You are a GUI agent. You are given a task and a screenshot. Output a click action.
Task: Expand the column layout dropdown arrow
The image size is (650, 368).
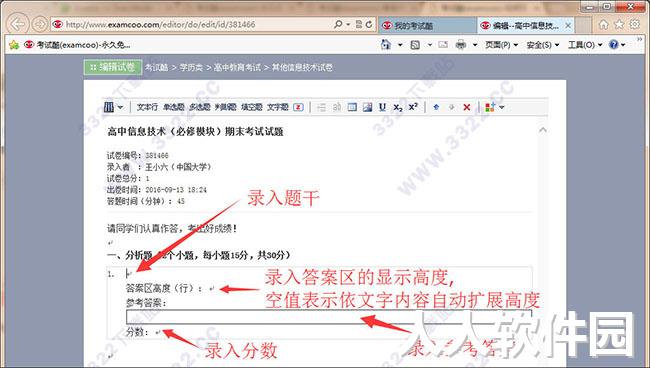tap(120, 107)
